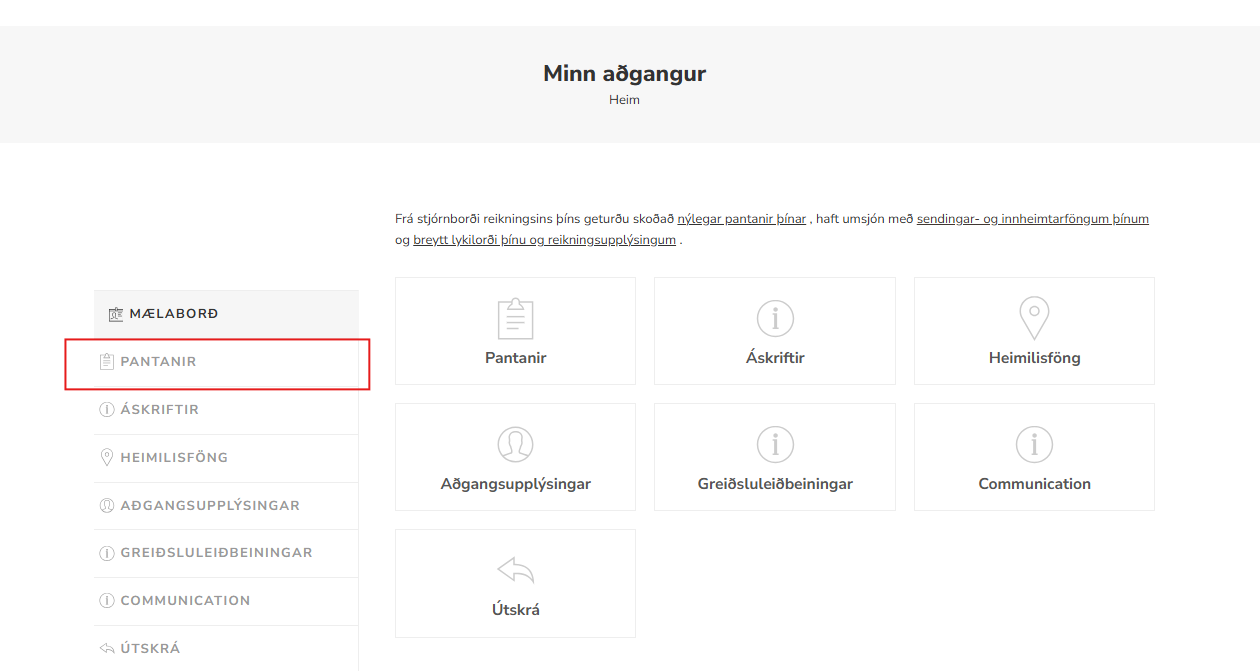Viewport: 1260px width, 671px height.
Task: Click the user icon in Aðgangsupplýsingar tile
Action: pos(515,445)
